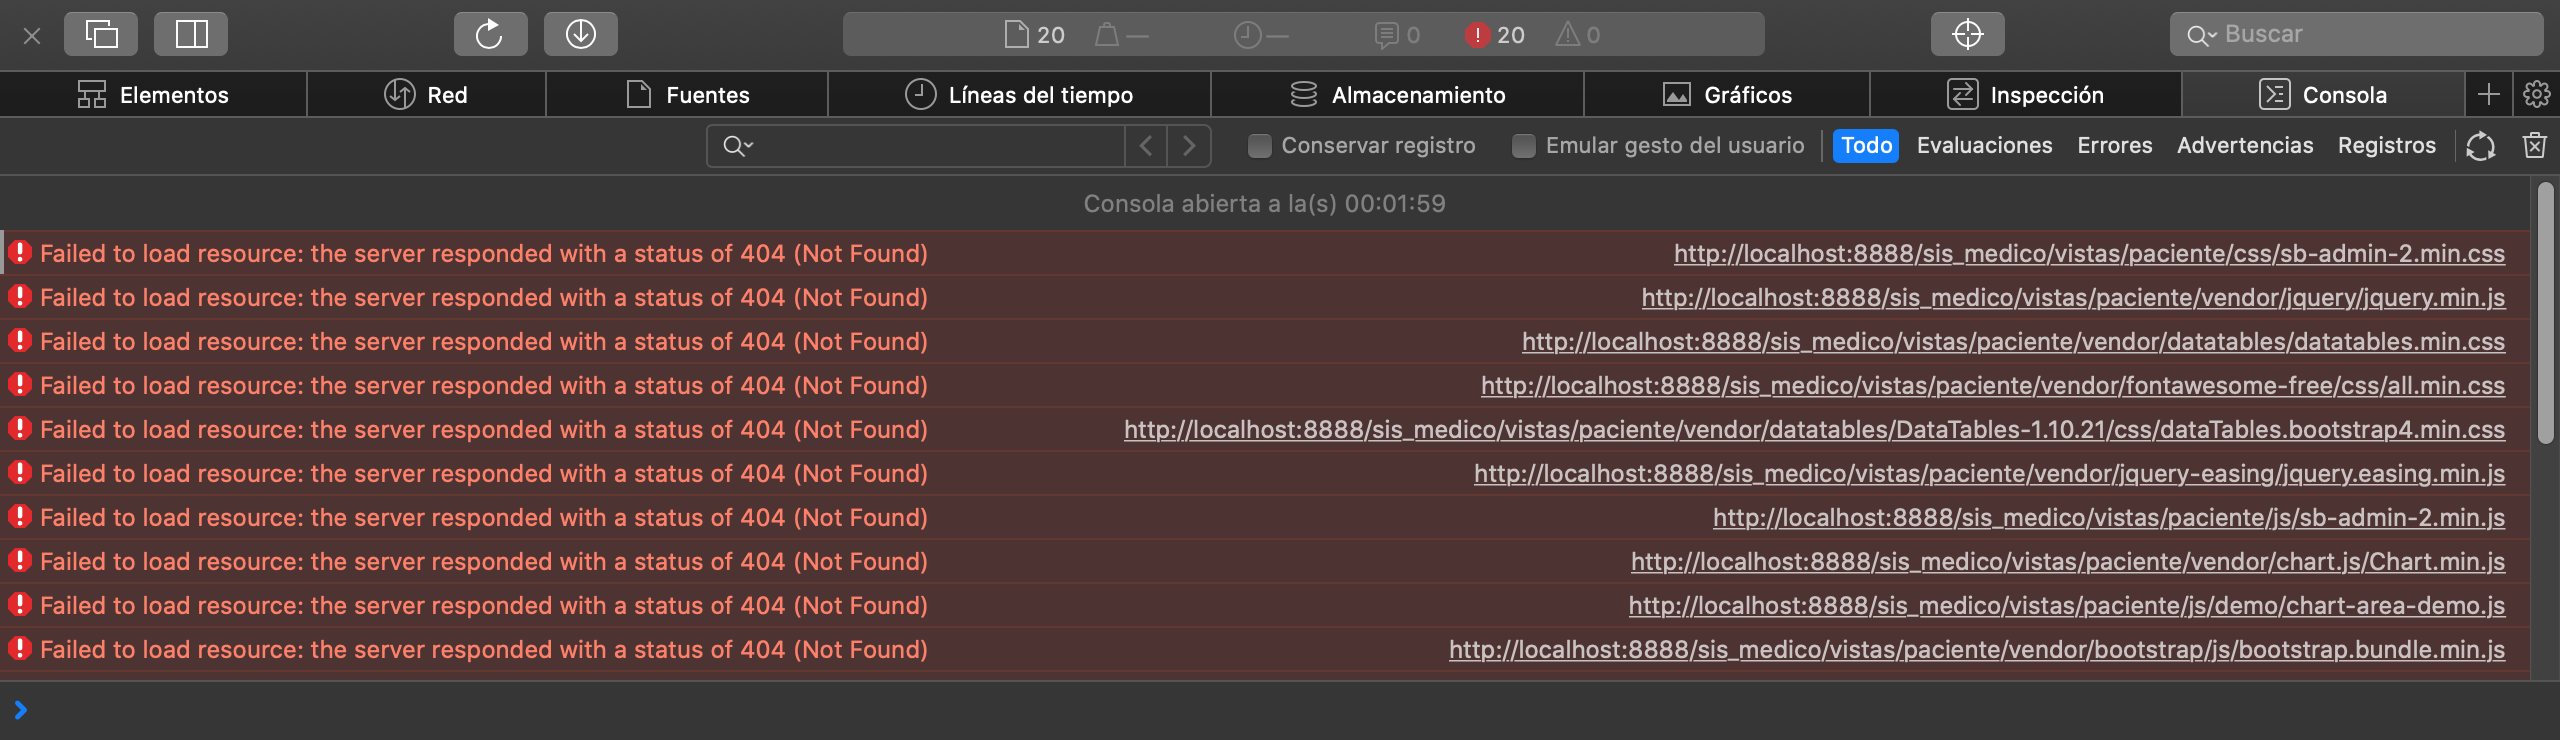Open js/sb-admin-2.min.js link

(x=2109, y=518)
